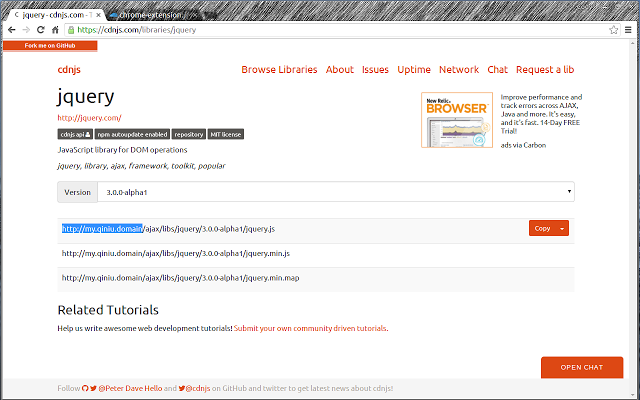Screen dimensions: 640x400
Task: Open the @Peter Dave Hello footer link
Action: [130, 388]
